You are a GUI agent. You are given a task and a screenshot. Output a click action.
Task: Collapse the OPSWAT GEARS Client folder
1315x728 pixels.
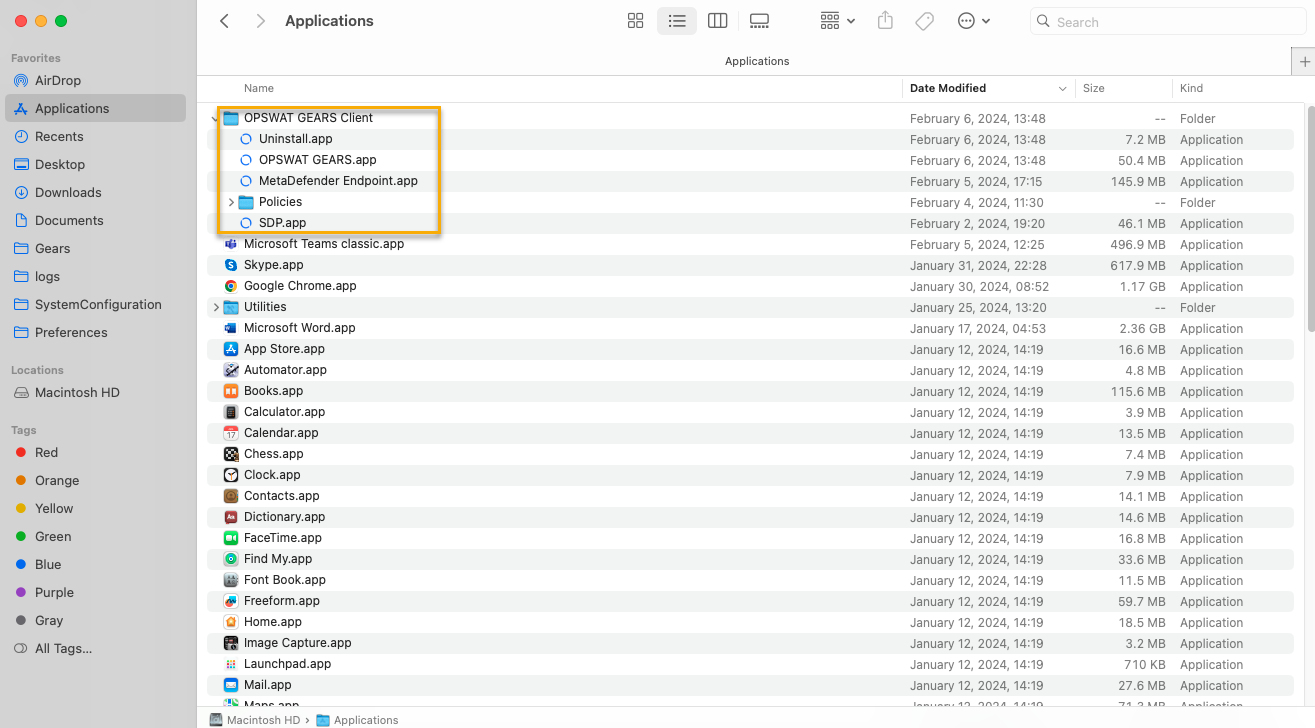click(x=216, y=118)
